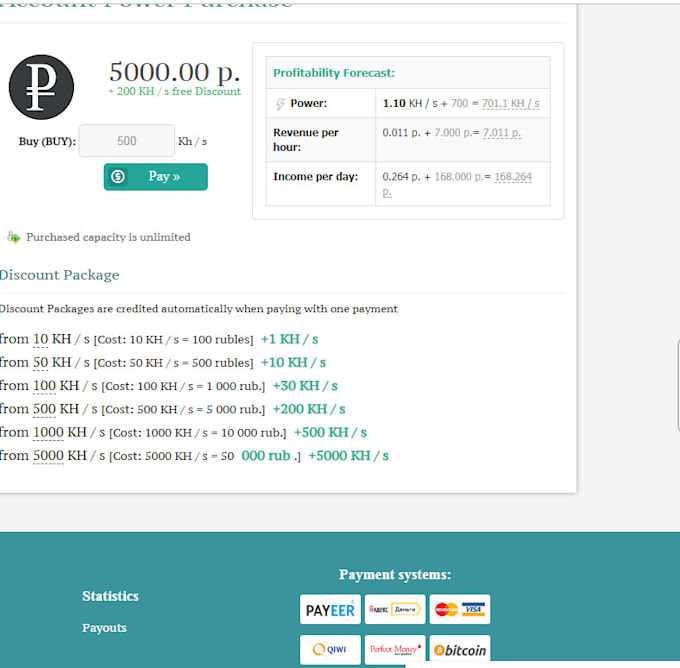Select the PAYEER payment logo
The height and width of the screenshot is (668, 680).
[x=330, y=609]
